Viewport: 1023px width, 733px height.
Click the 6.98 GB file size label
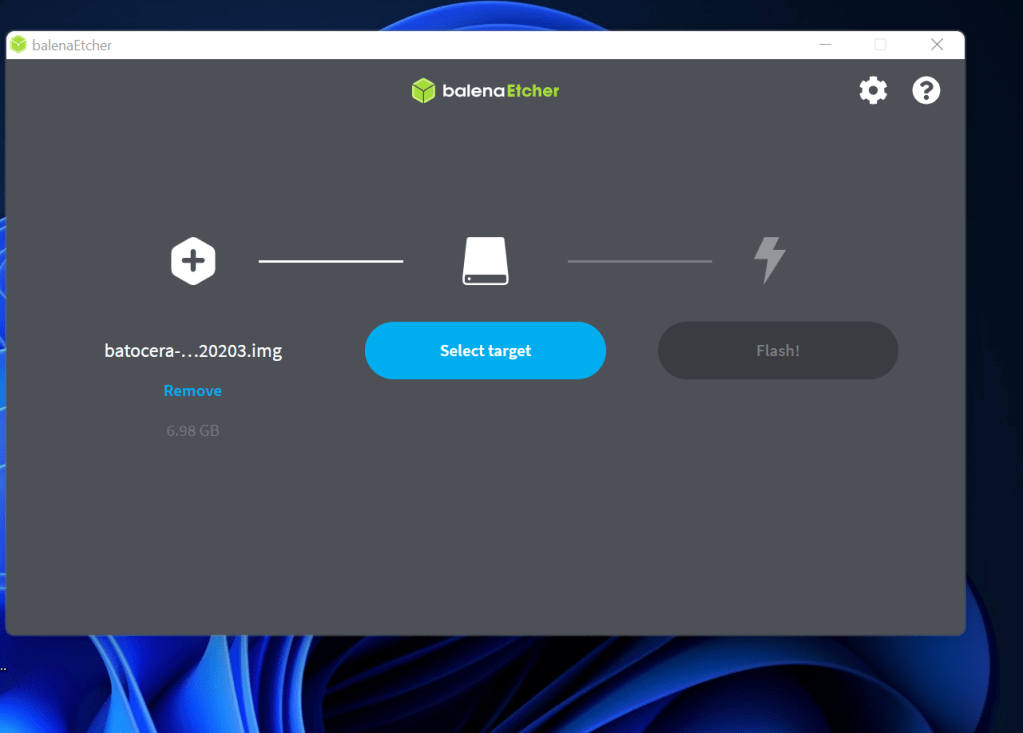[x=193, y=431]
